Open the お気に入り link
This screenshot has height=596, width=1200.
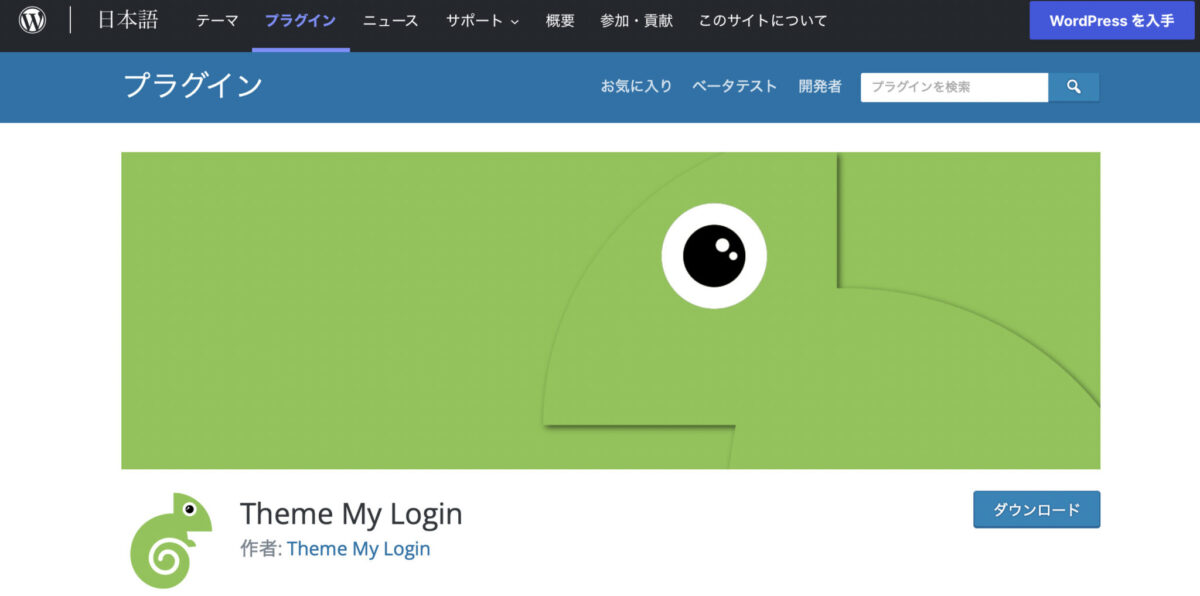(636, 87)
